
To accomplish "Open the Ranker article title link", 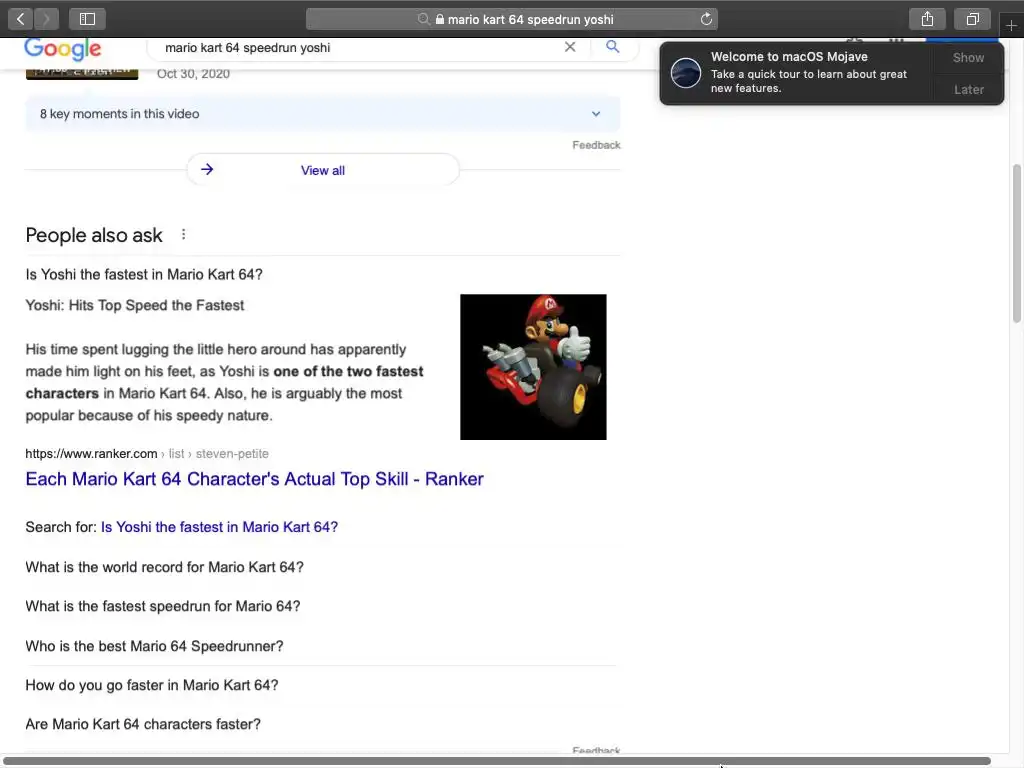I will coord(255,479).
